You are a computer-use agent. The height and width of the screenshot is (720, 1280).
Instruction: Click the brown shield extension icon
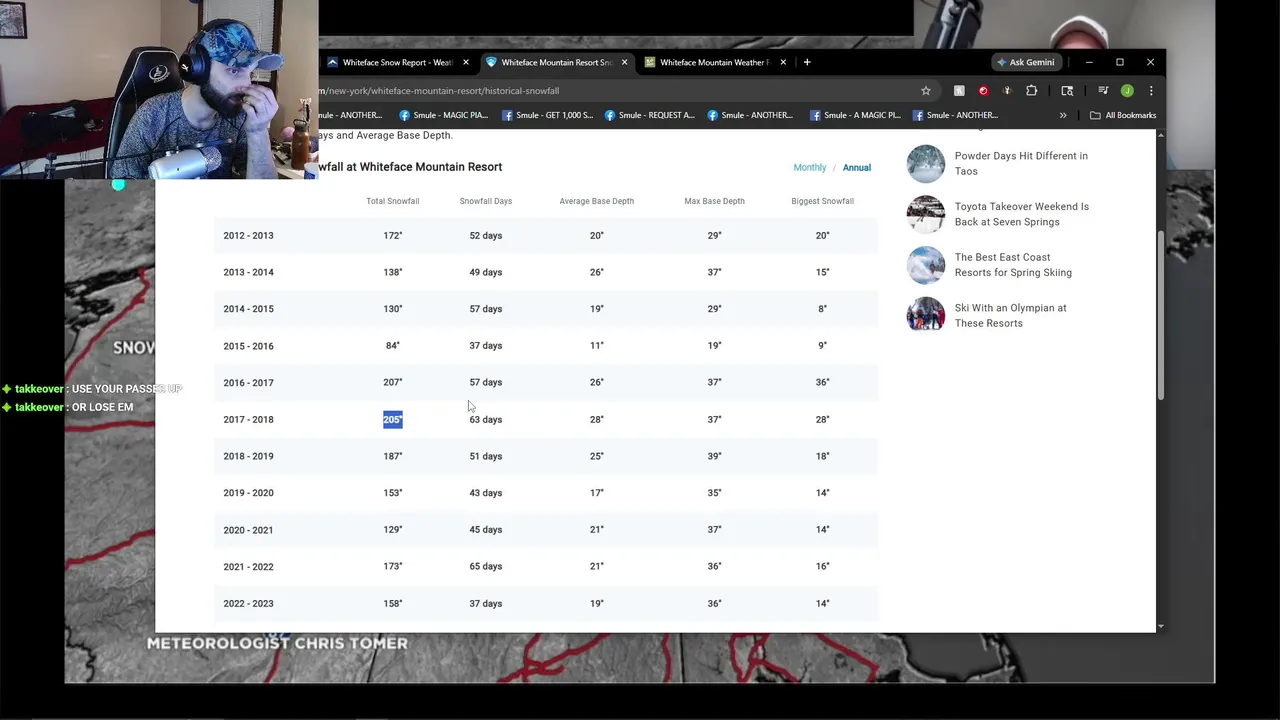1007,90
